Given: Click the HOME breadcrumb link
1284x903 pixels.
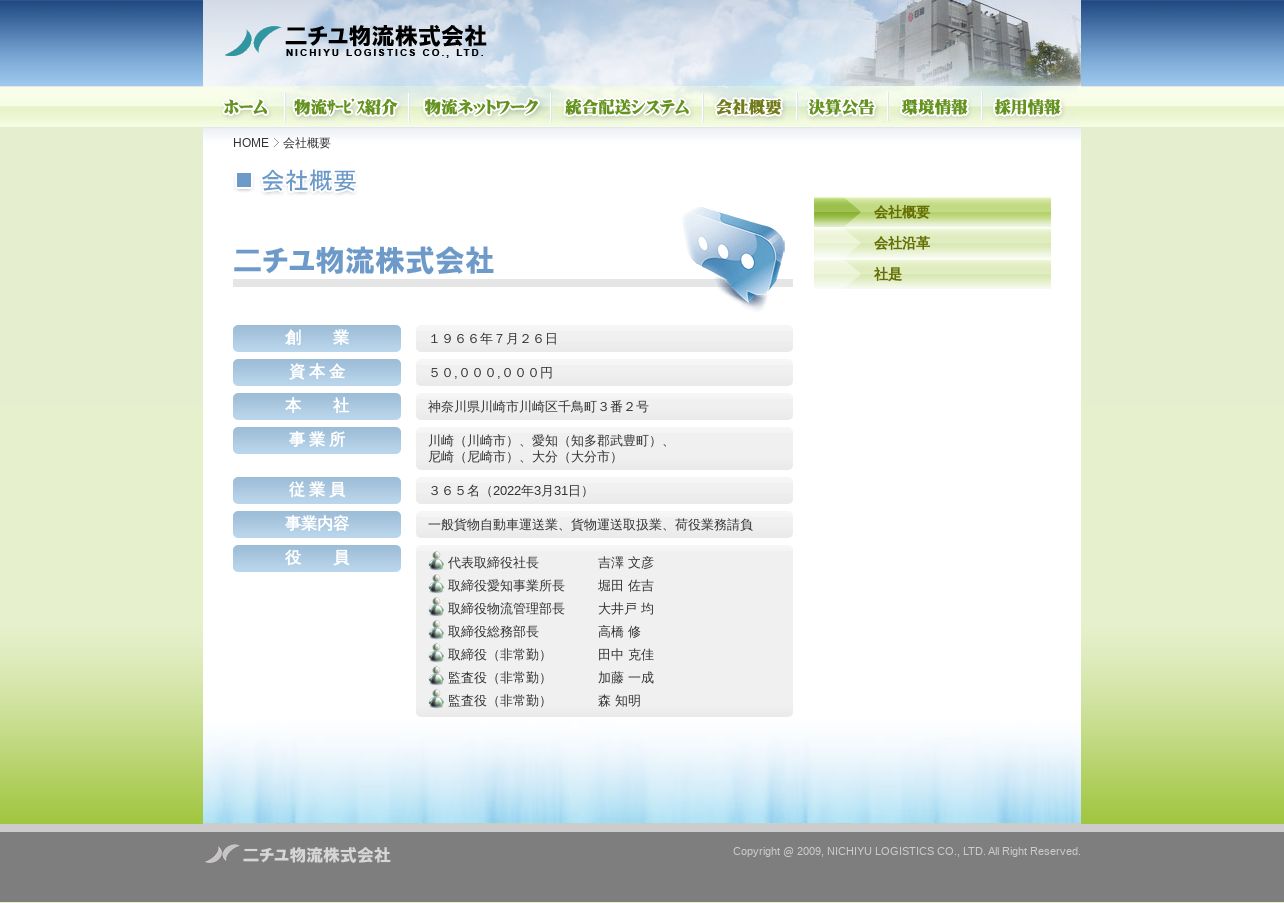Looking at the screenshot, I should tap(251, 143).
